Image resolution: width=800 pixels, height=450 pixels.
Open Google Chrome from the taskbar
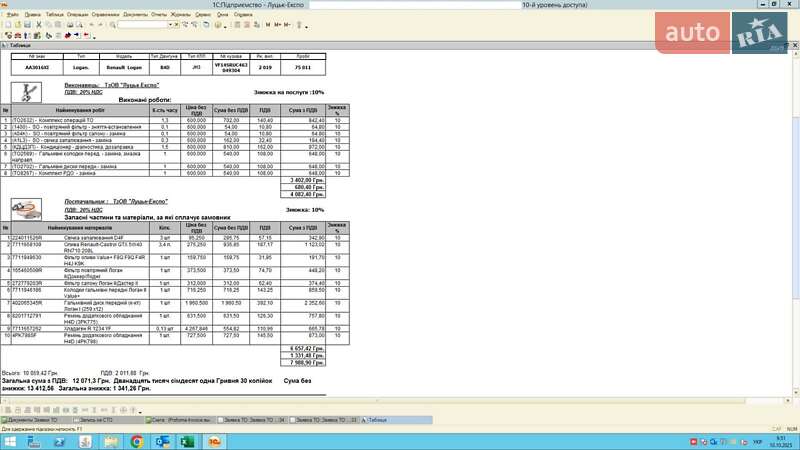tap(138, 441)
